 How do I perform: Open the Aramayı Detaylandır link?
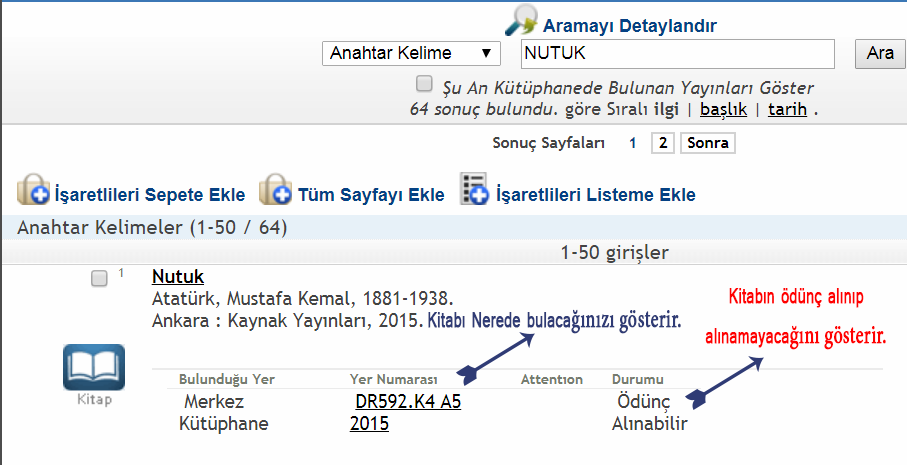pos(630,26)
